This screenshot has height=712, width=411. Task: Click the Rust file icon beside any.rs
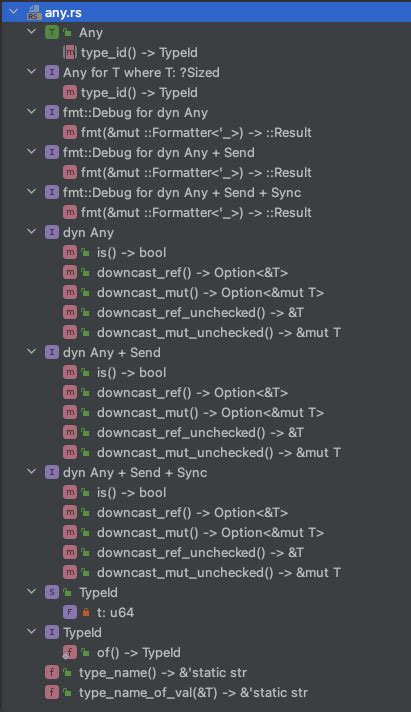[x=34, y=13]
